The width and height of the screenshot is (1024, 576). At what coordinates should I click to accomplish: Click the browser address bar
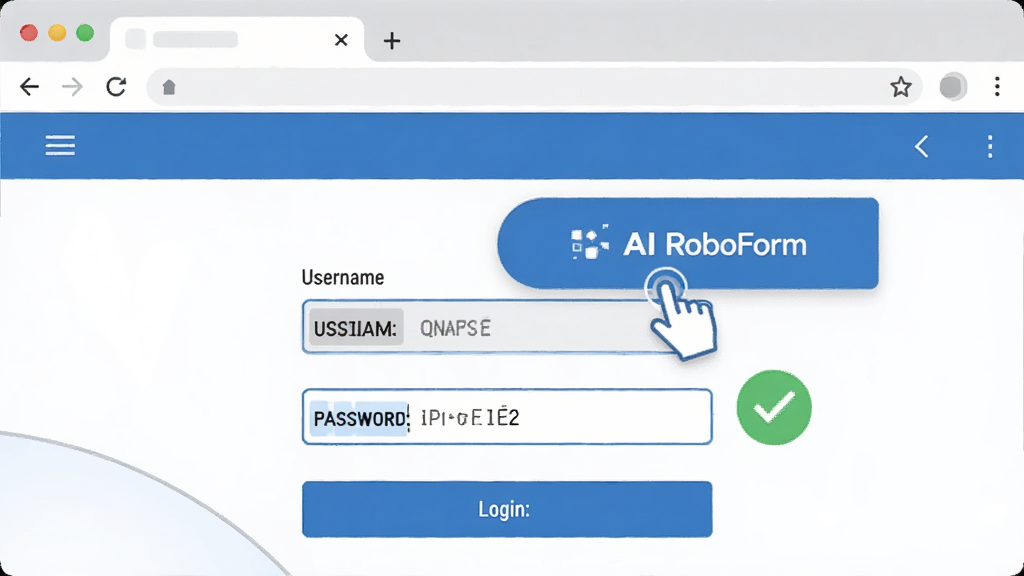(534, 87)
